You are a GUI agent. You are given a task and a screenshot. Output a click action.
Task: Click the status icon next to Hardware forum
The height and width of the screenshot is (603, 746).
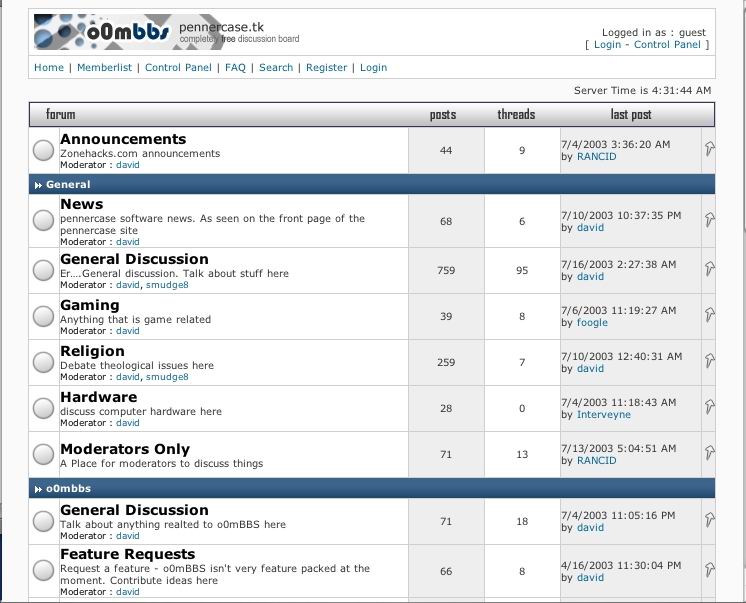(x=43, y=409)
